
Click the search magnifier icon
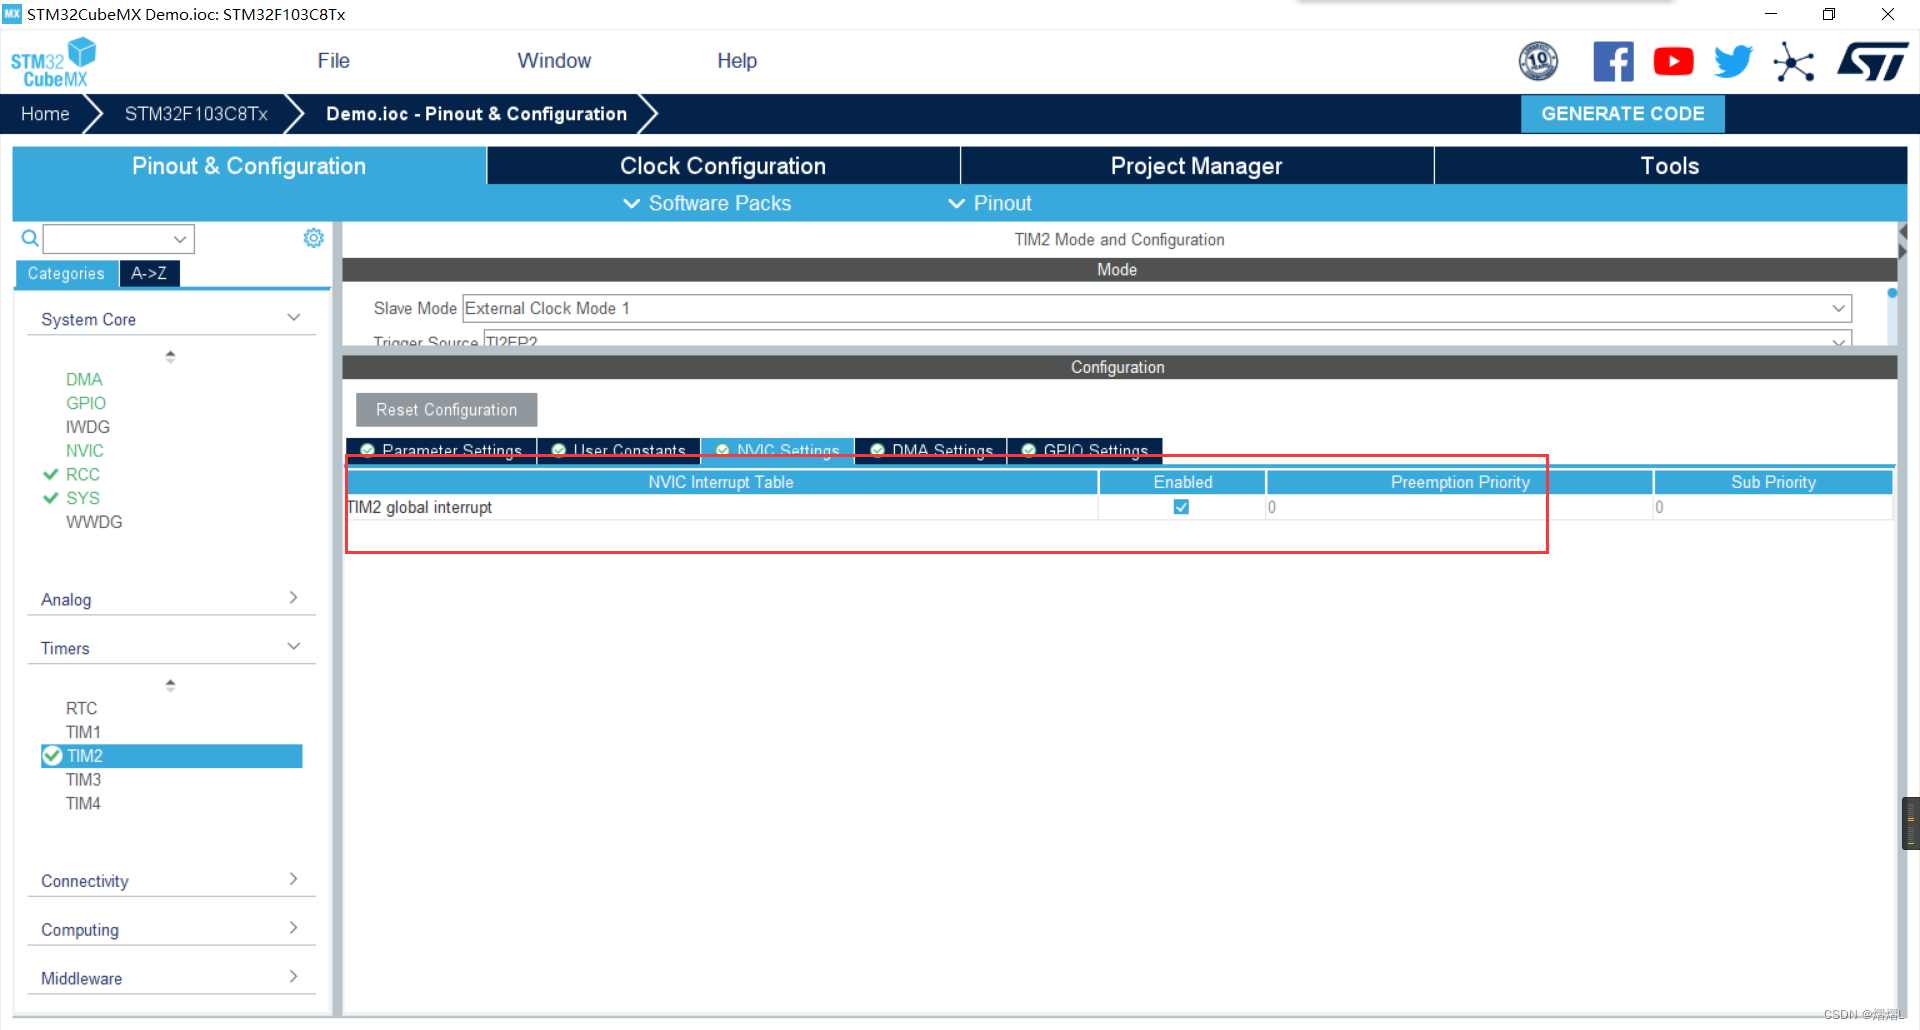tap(30, 238)
